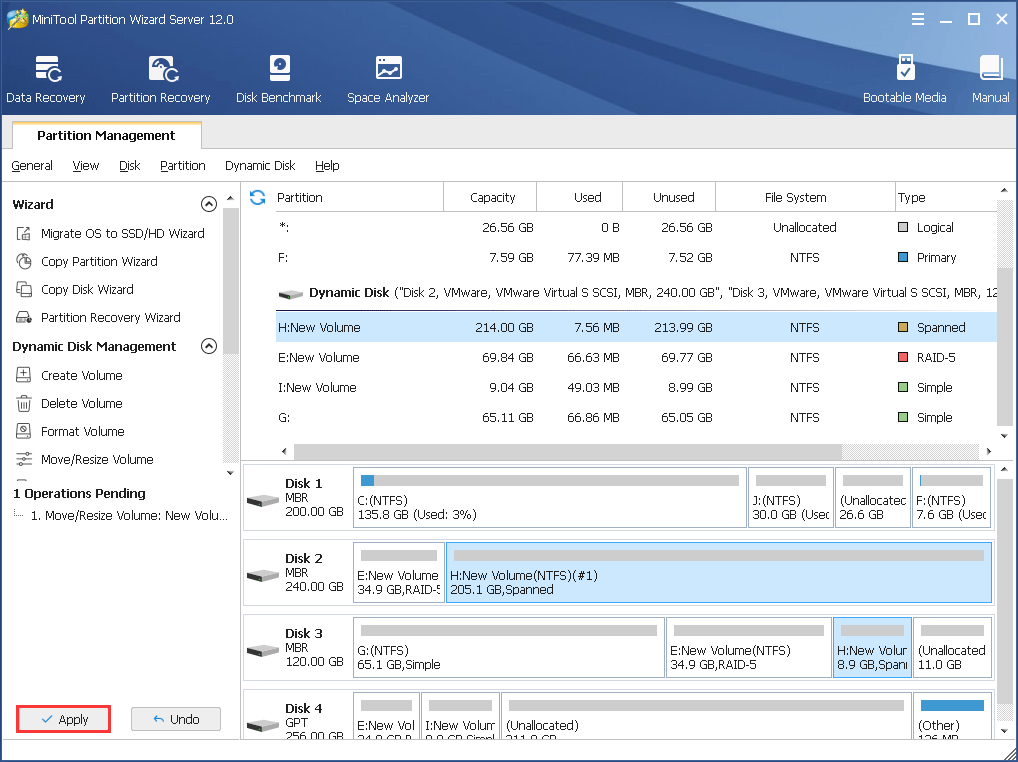Open the Manual

(x=990, y=79)
